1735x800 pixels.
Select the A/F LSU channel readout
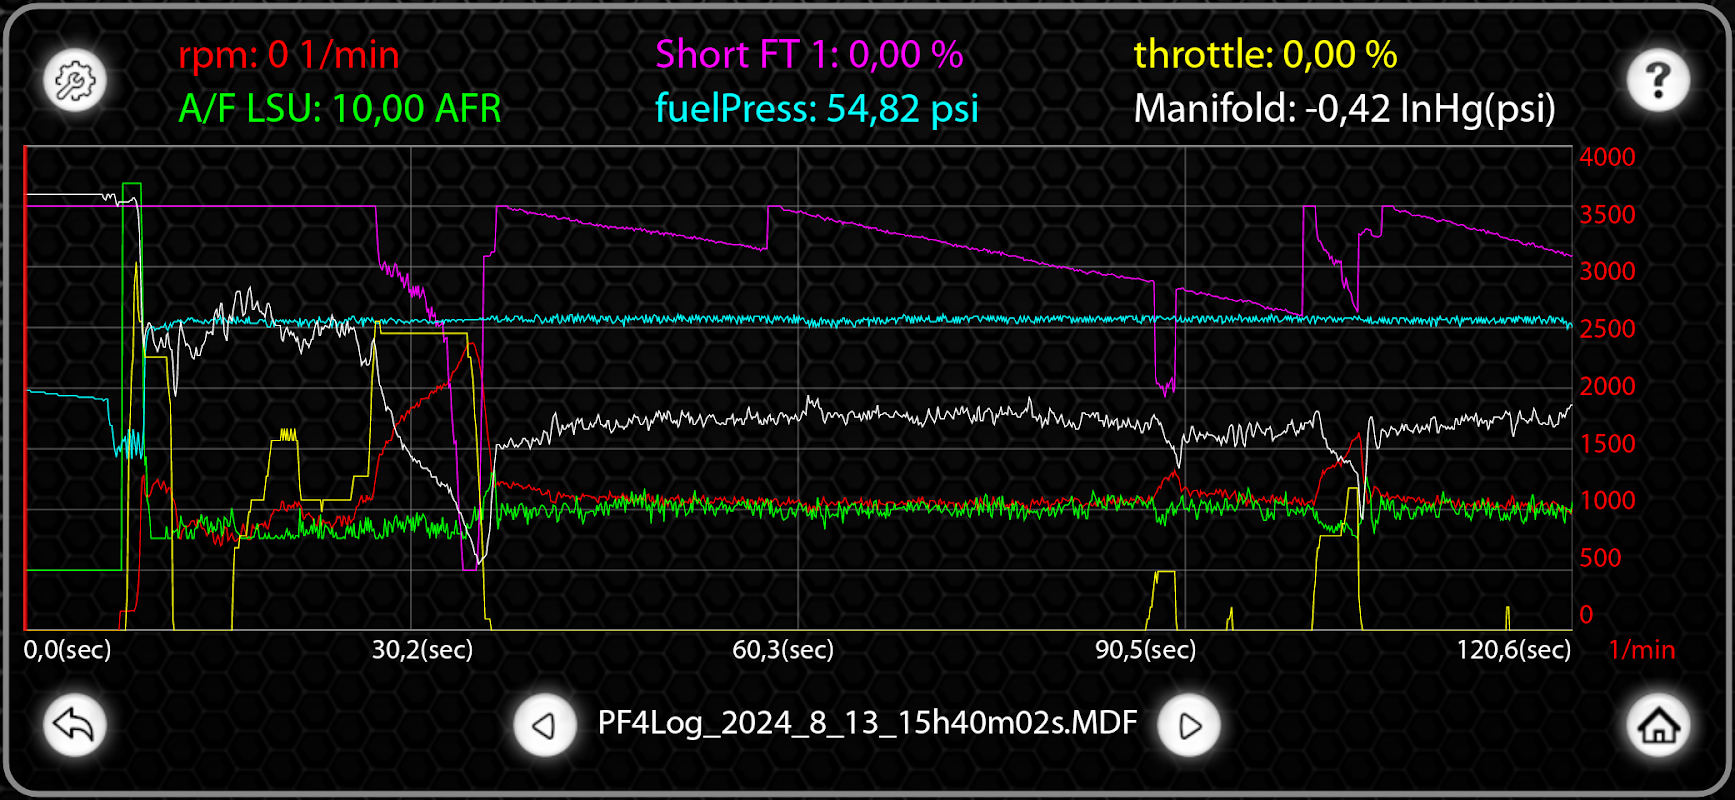pyautogui.click(x=340, y=108)
